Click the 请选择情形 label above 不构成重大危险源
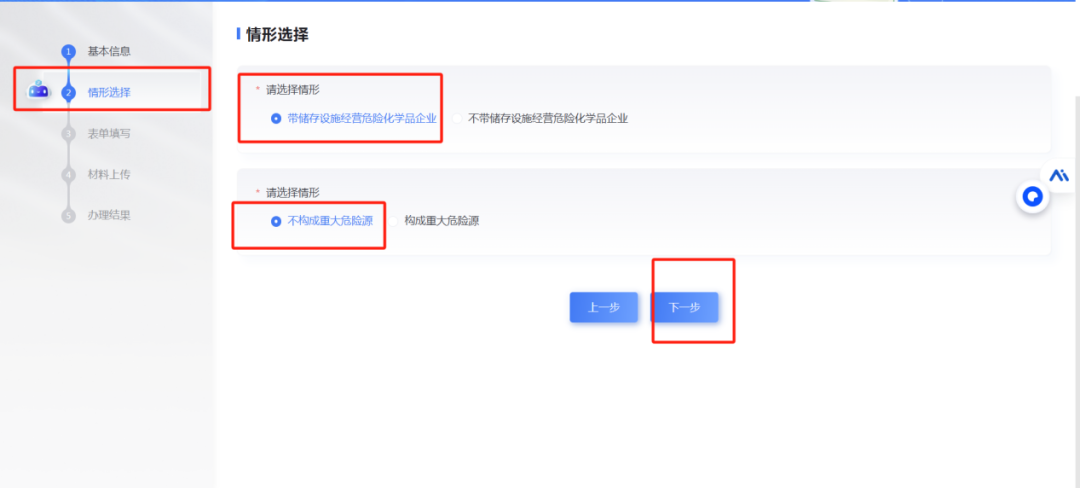 tap(293, 193)
